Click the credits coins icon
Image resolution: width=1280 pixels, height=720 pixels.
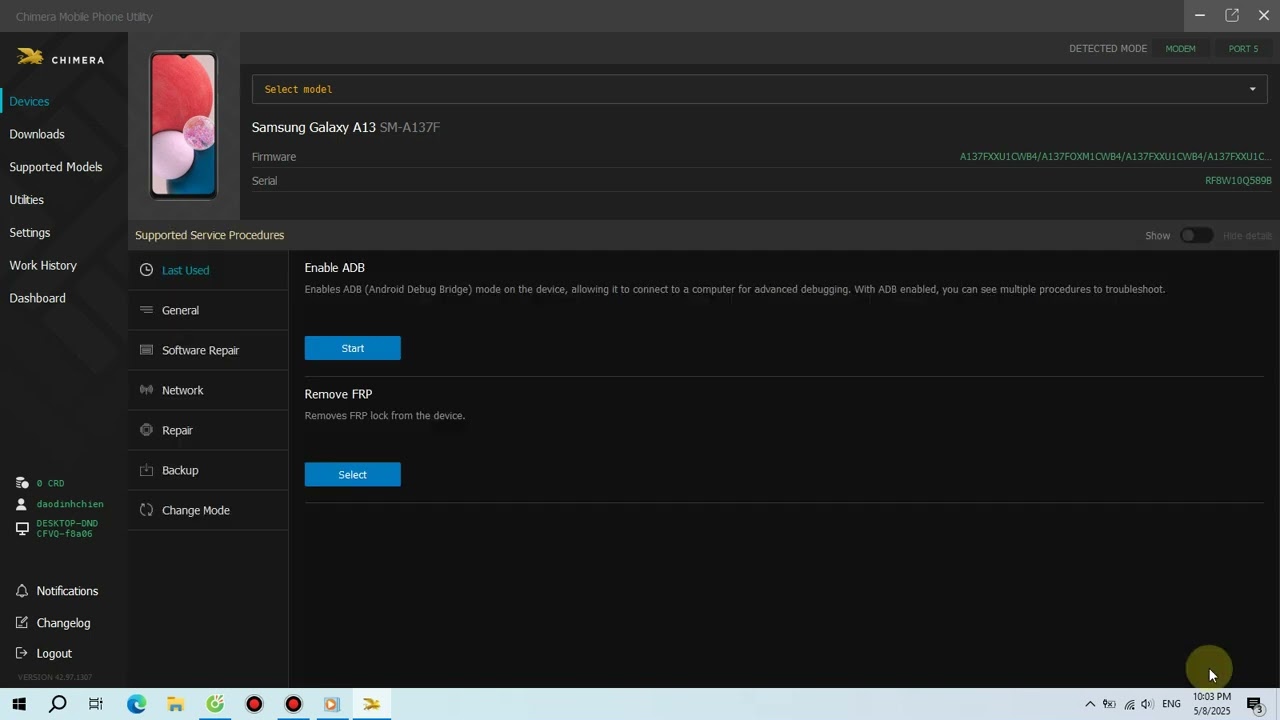(22, 483)
